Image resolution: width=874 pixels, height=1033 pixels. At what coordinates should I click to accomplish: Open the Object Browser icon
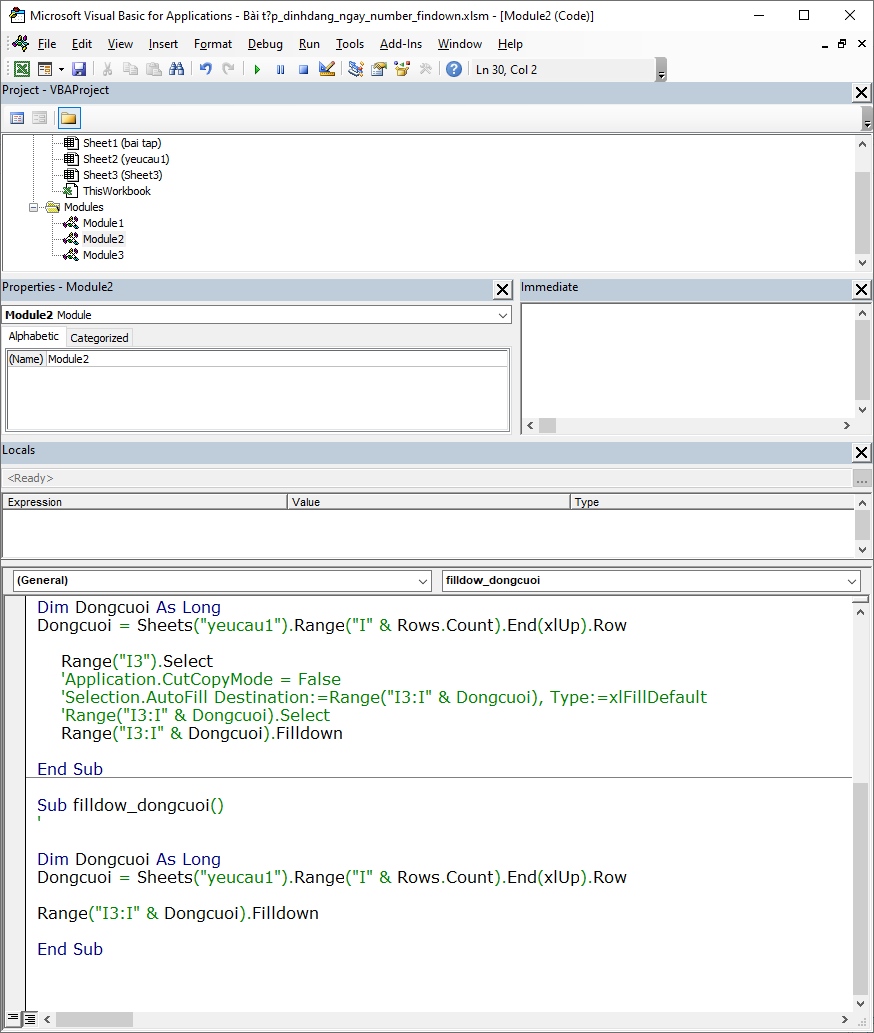click(x=402, y=69)
